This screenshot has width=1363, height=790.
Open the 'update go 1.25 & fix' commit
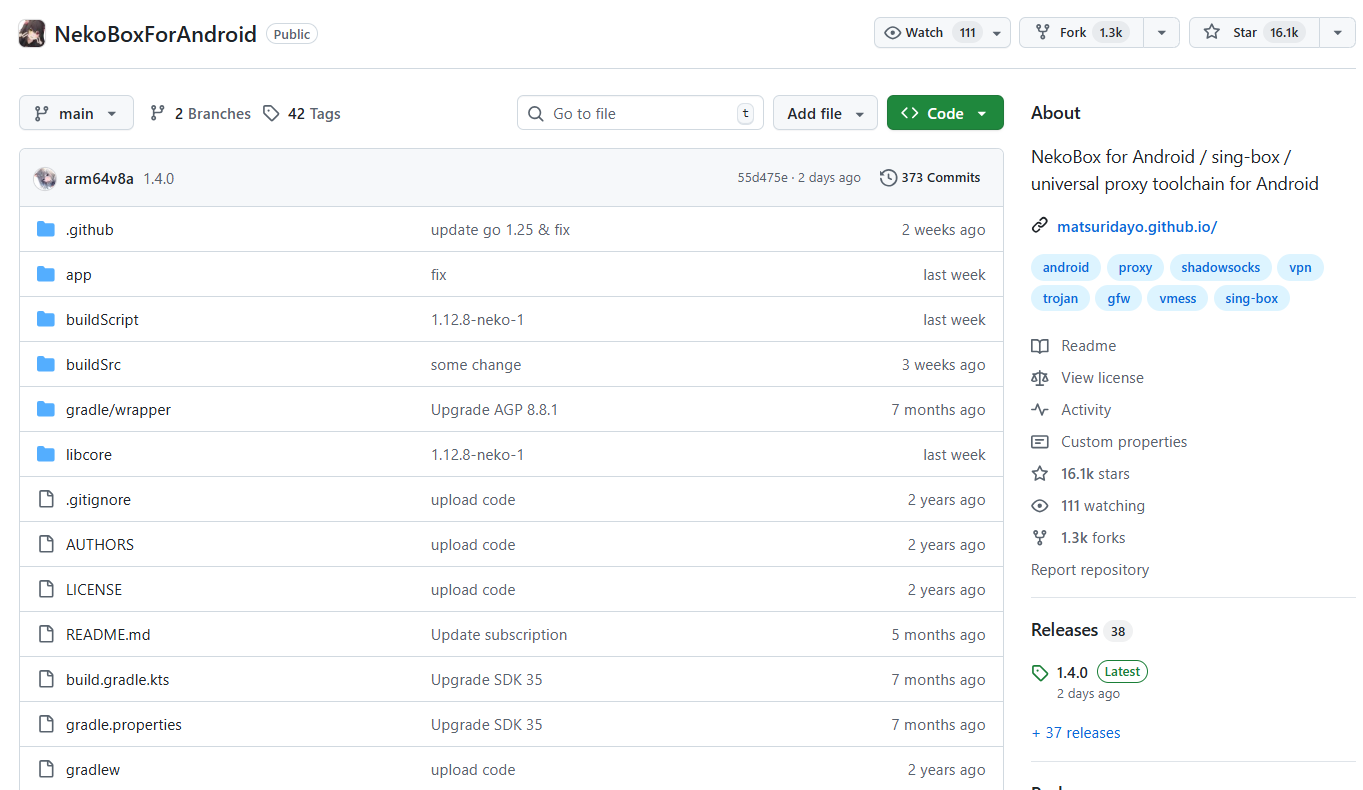500,229
